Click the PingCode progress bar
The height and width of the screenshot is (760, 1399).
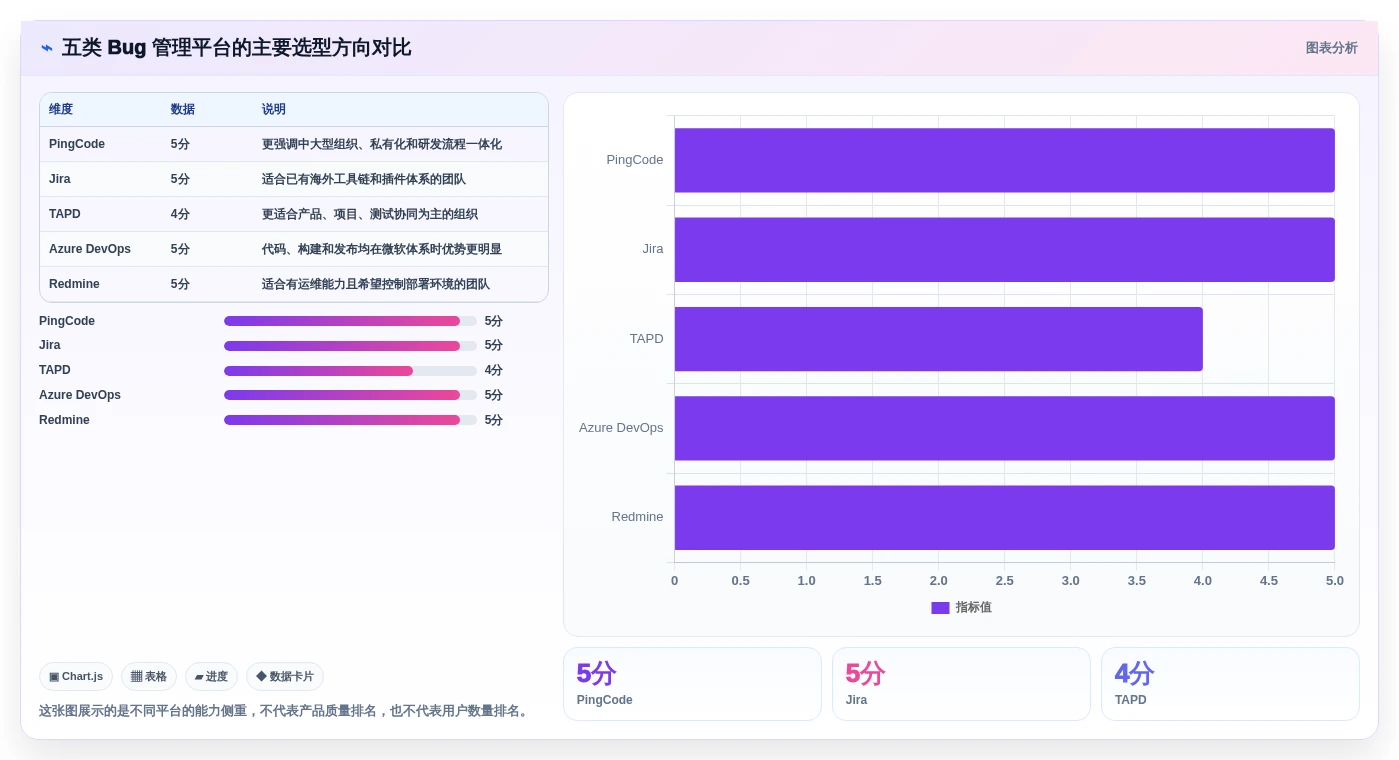point(350,321)
